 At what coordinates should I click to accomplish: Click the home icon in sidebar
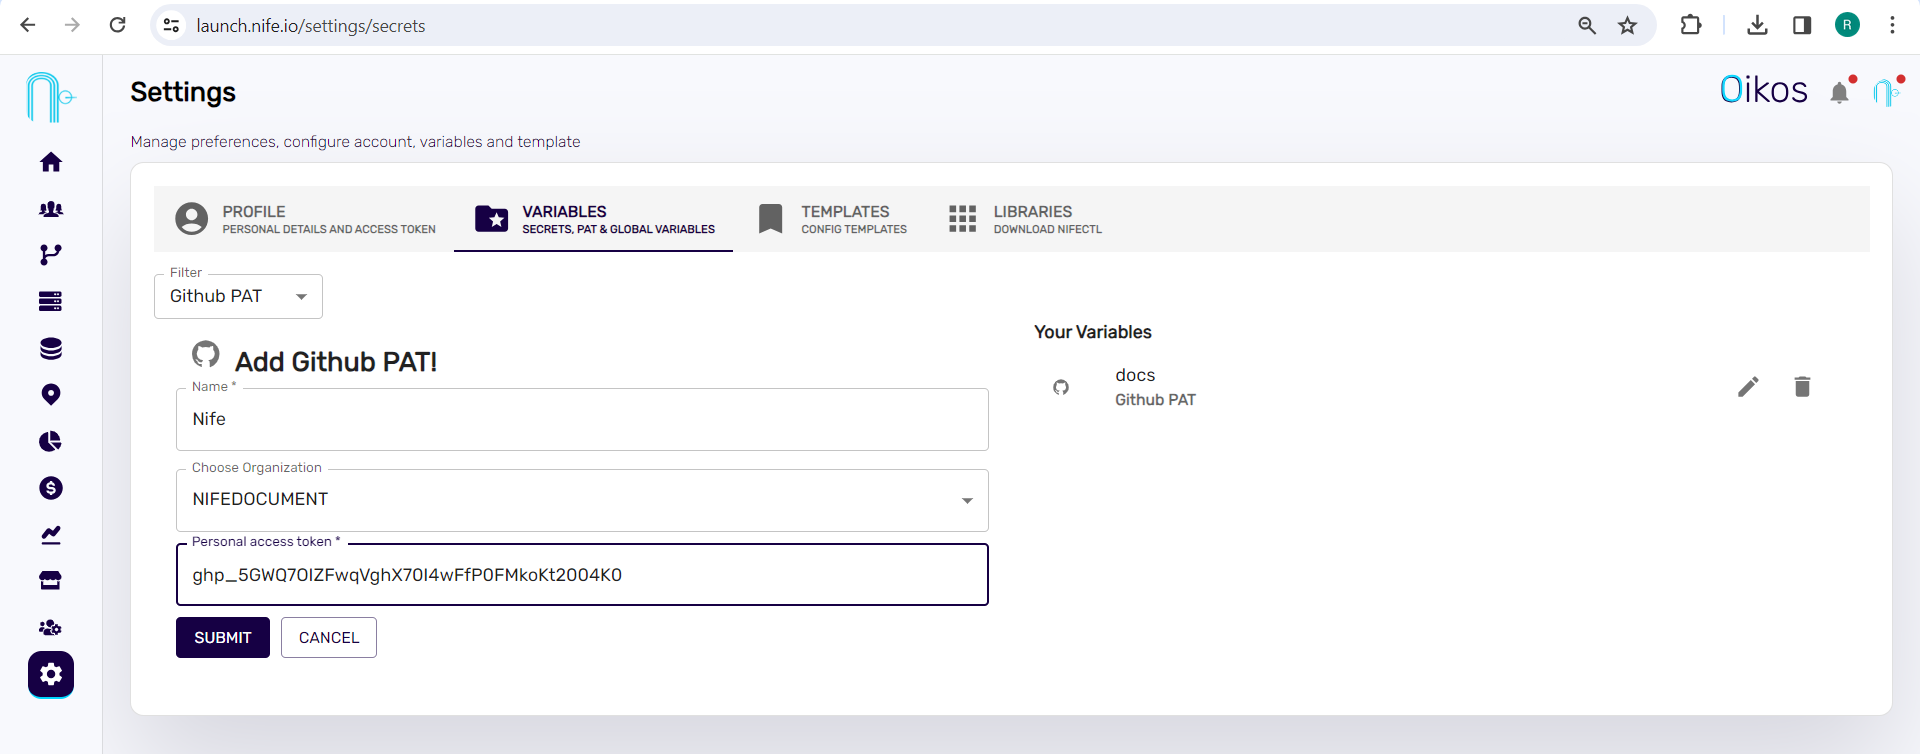tap(51, 162)
